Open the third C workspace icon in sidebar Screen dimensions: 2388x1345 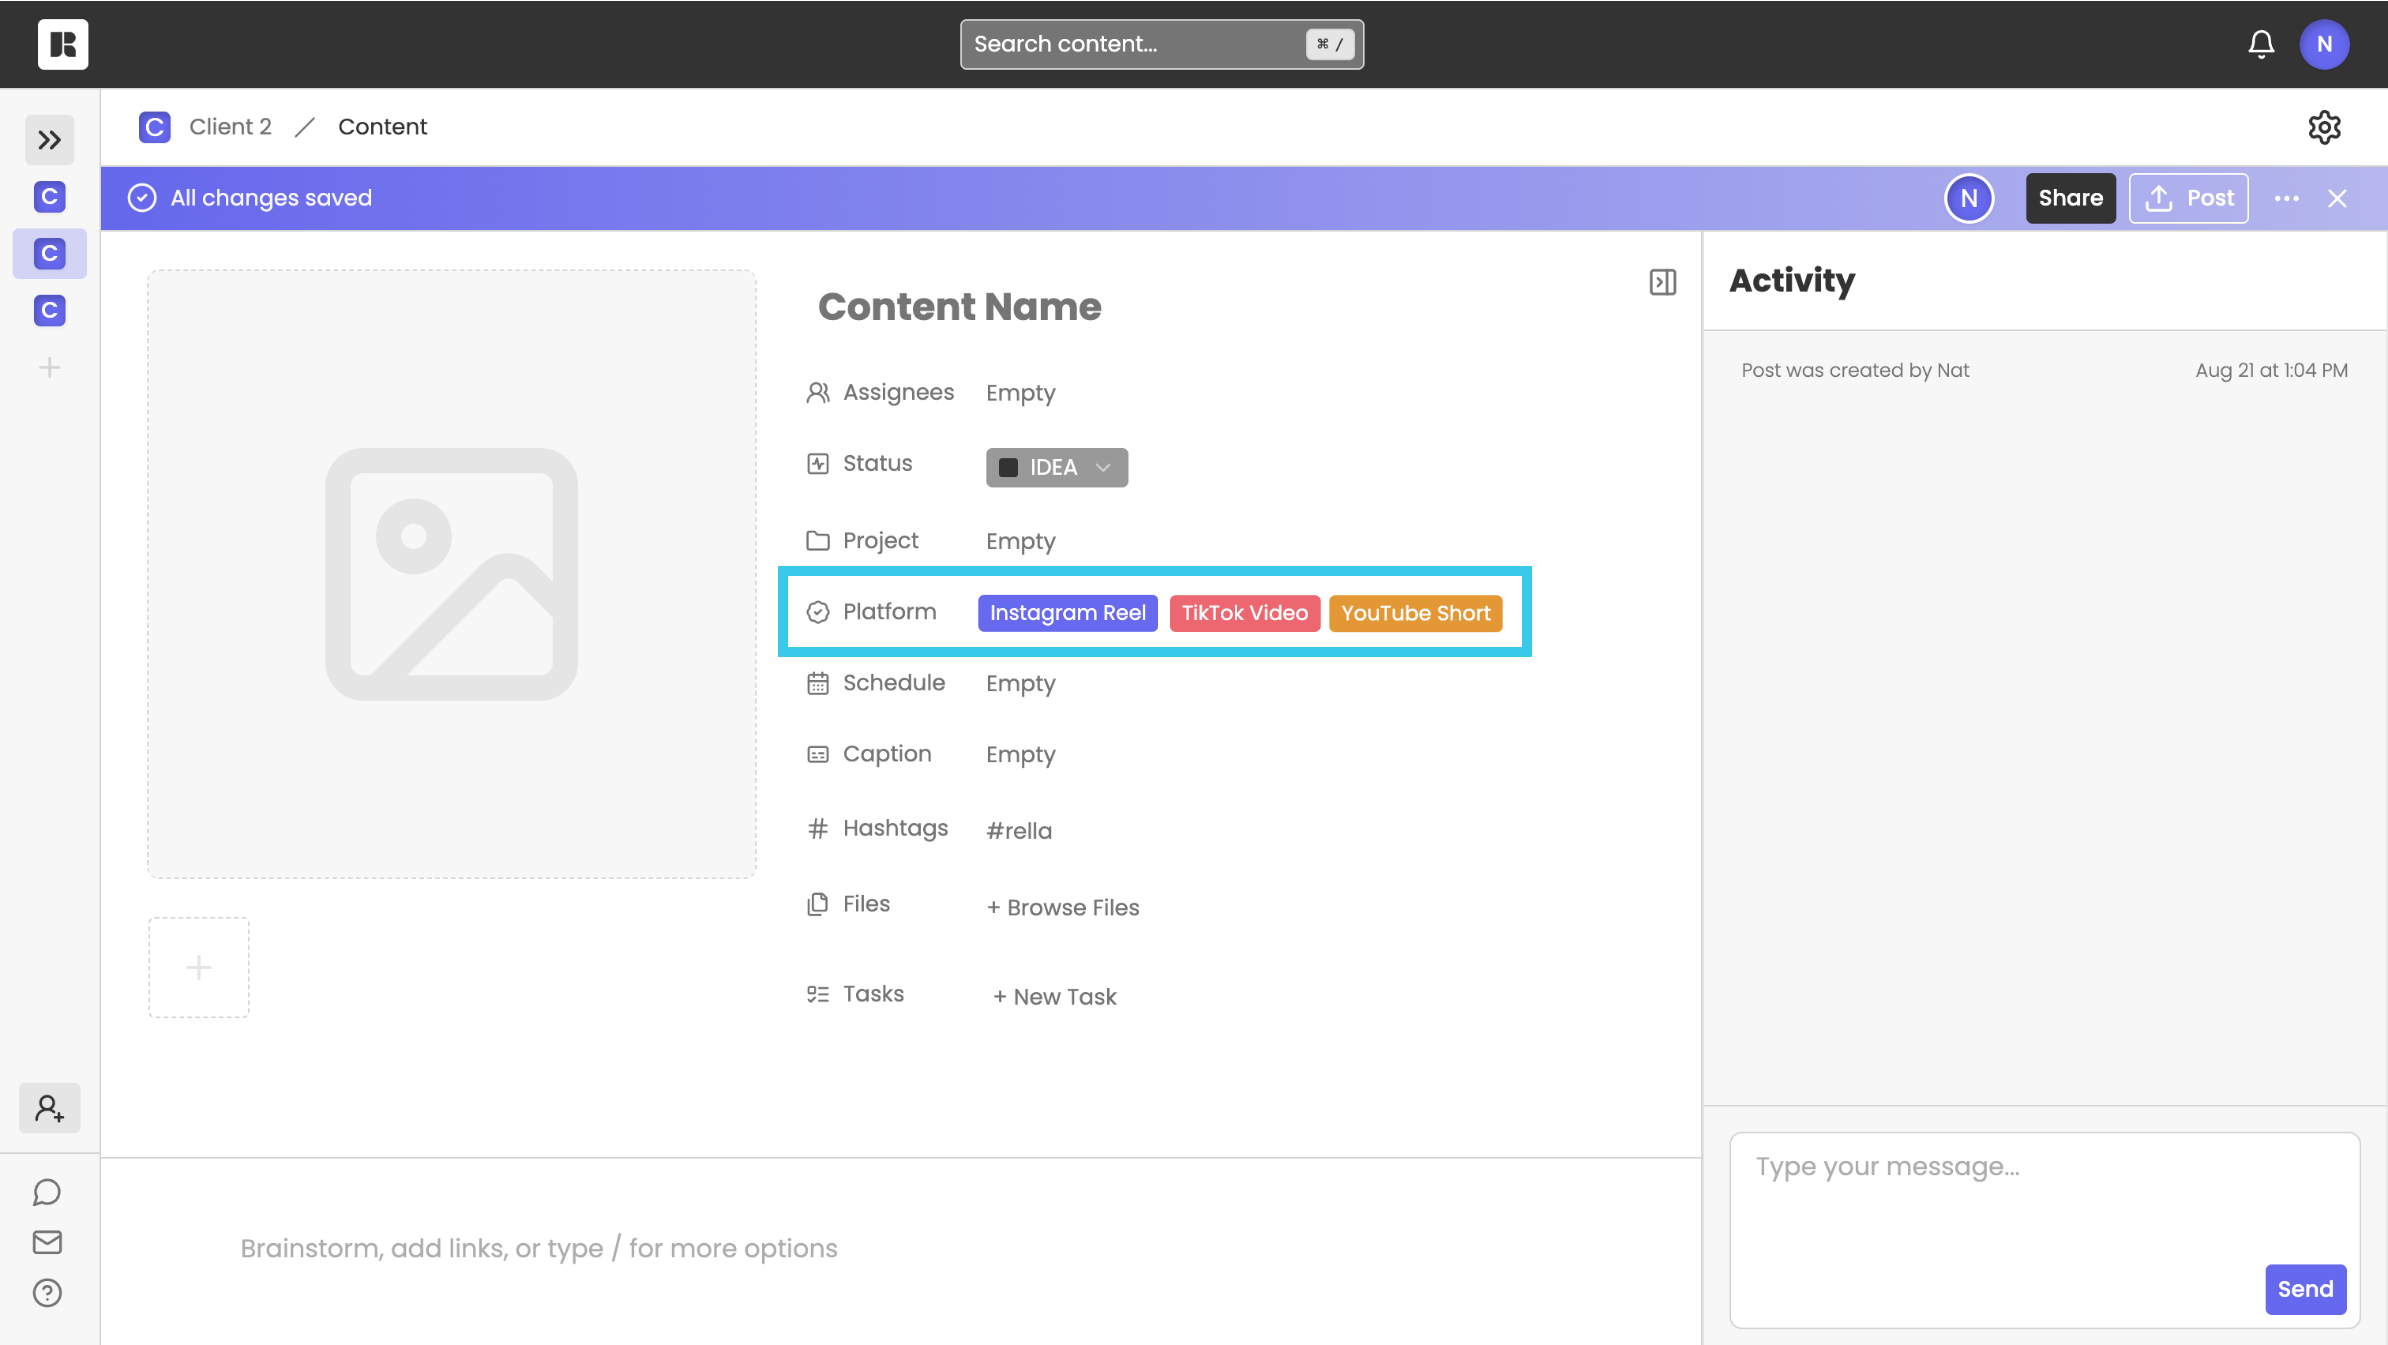50,311
